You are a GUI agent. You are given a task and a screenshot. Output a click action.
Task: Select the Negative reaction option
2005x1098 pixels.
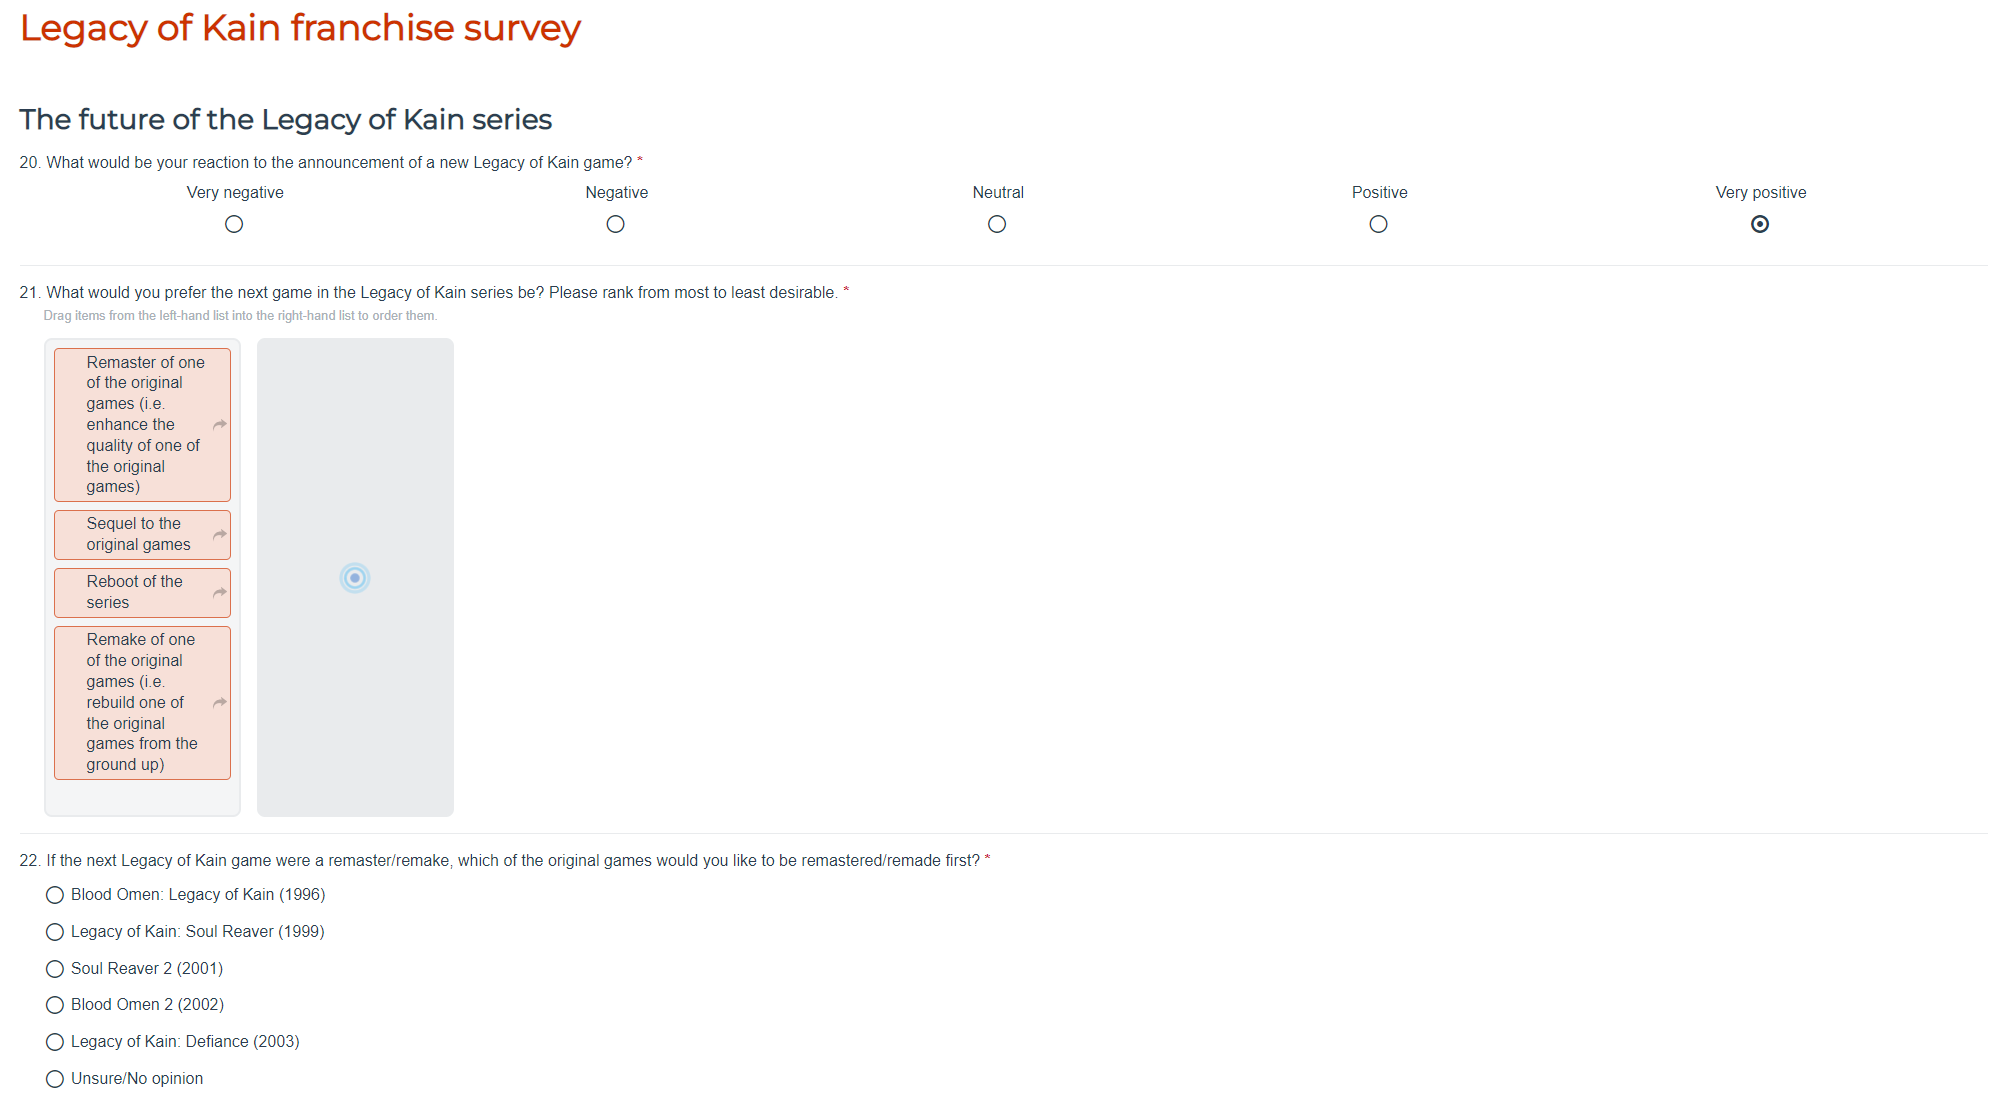coord(616,224)
